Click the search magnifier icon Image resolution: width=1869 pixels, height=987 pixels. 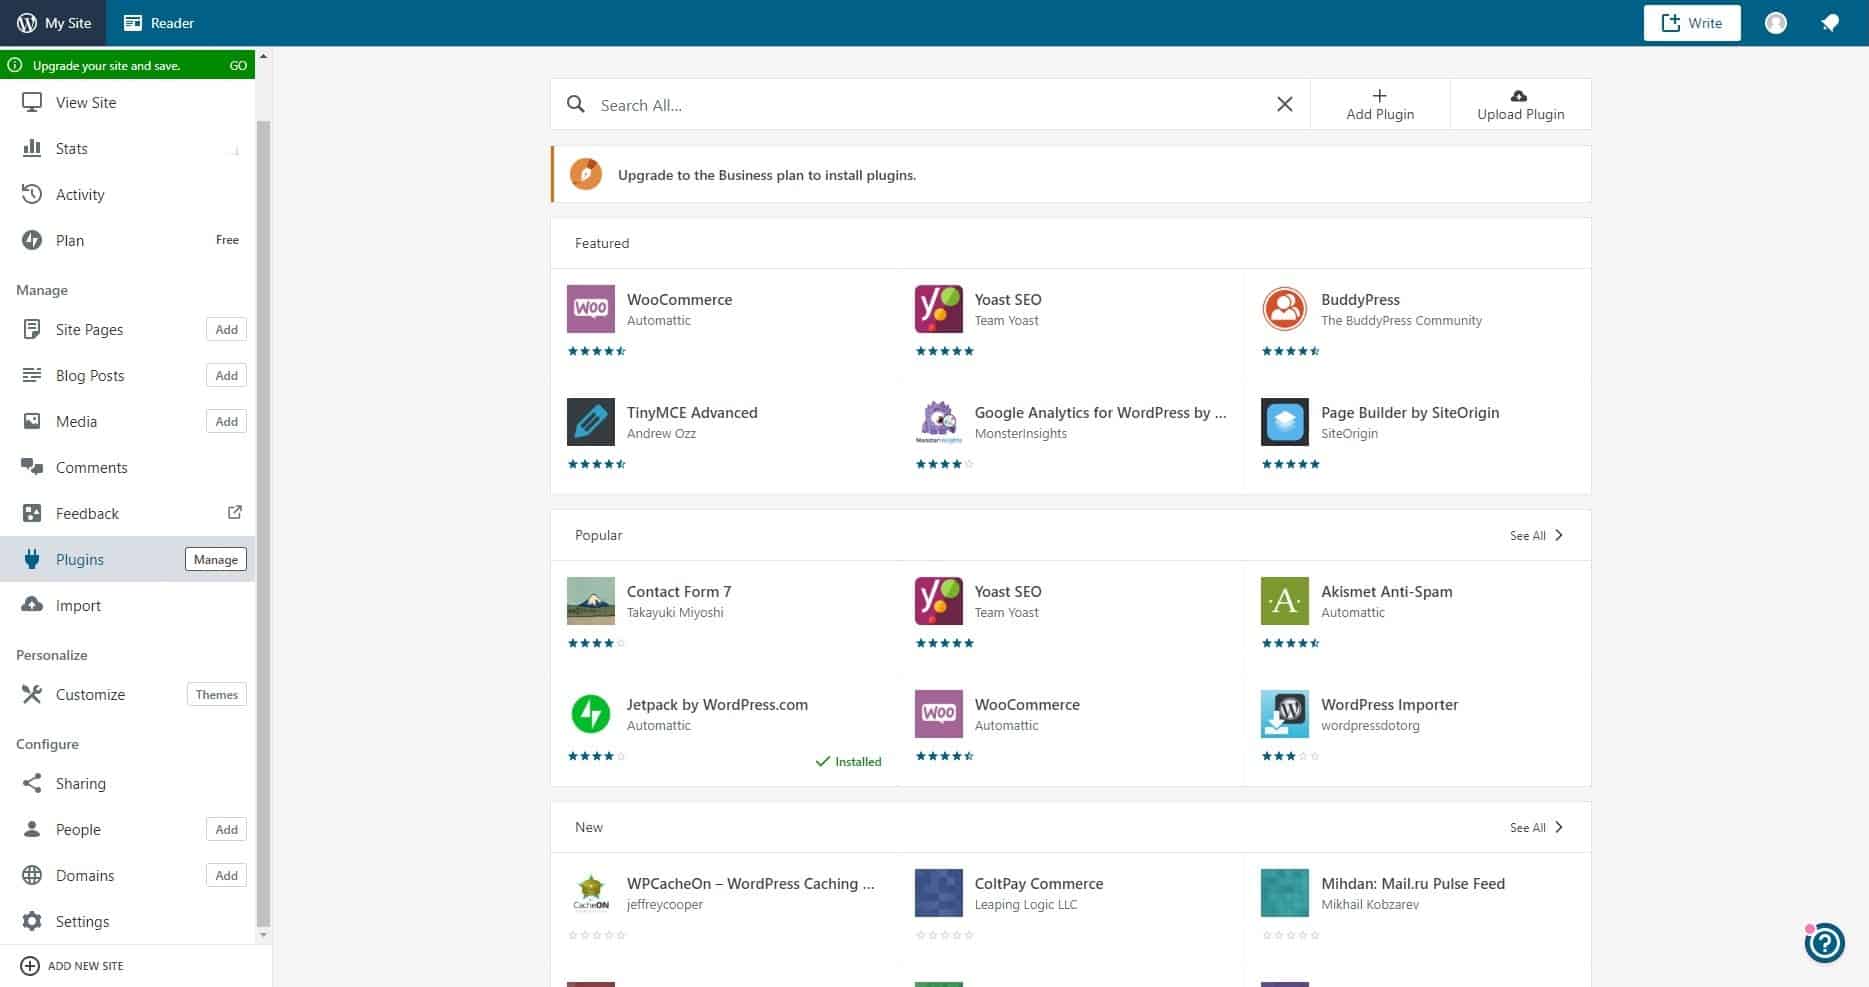[x=576, y=104]
